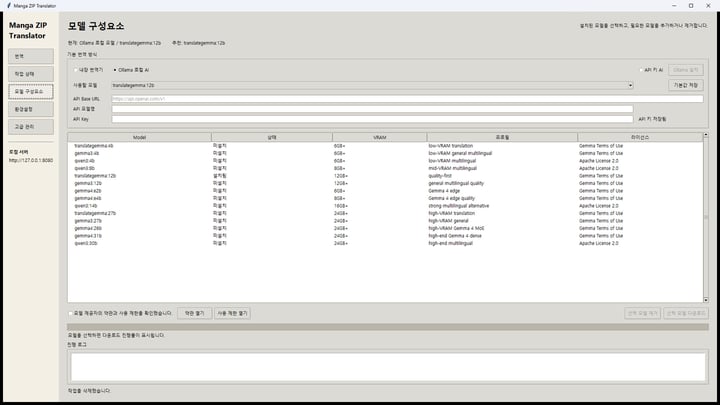
Task: Select the gemma4:e2b model row
Action: click(385, 191)
